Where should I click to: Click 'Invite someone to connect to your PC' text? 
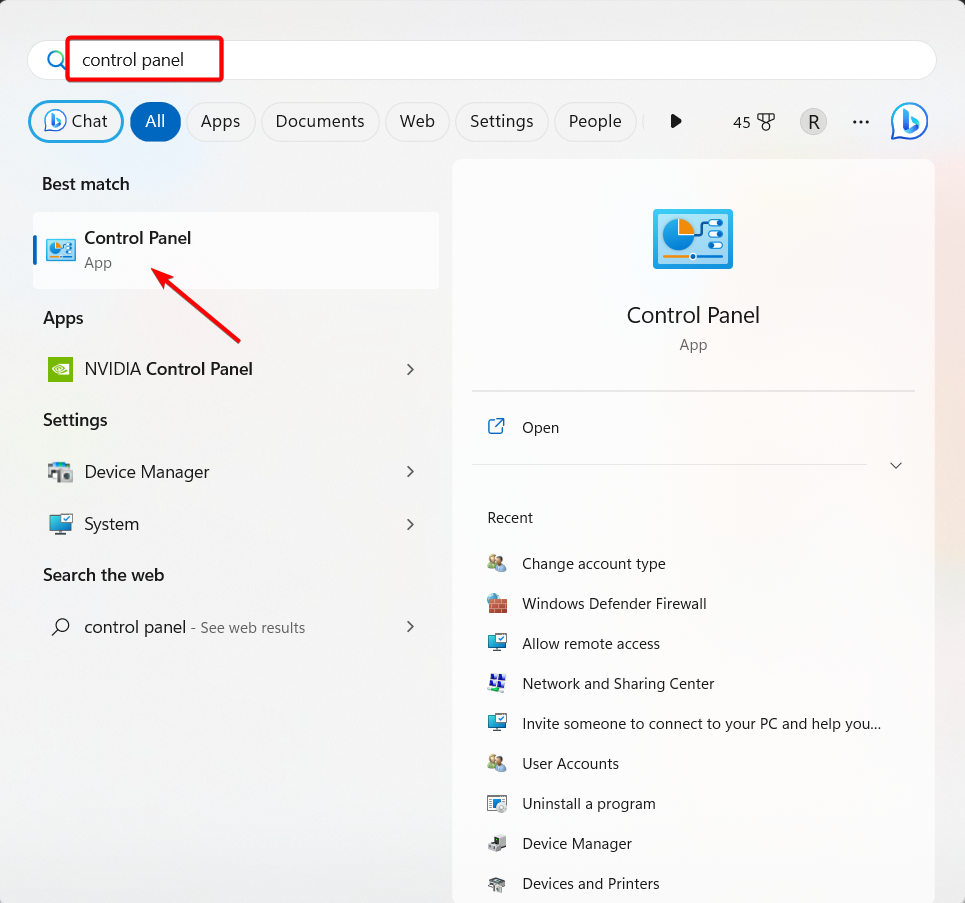[x=702, y=724]
